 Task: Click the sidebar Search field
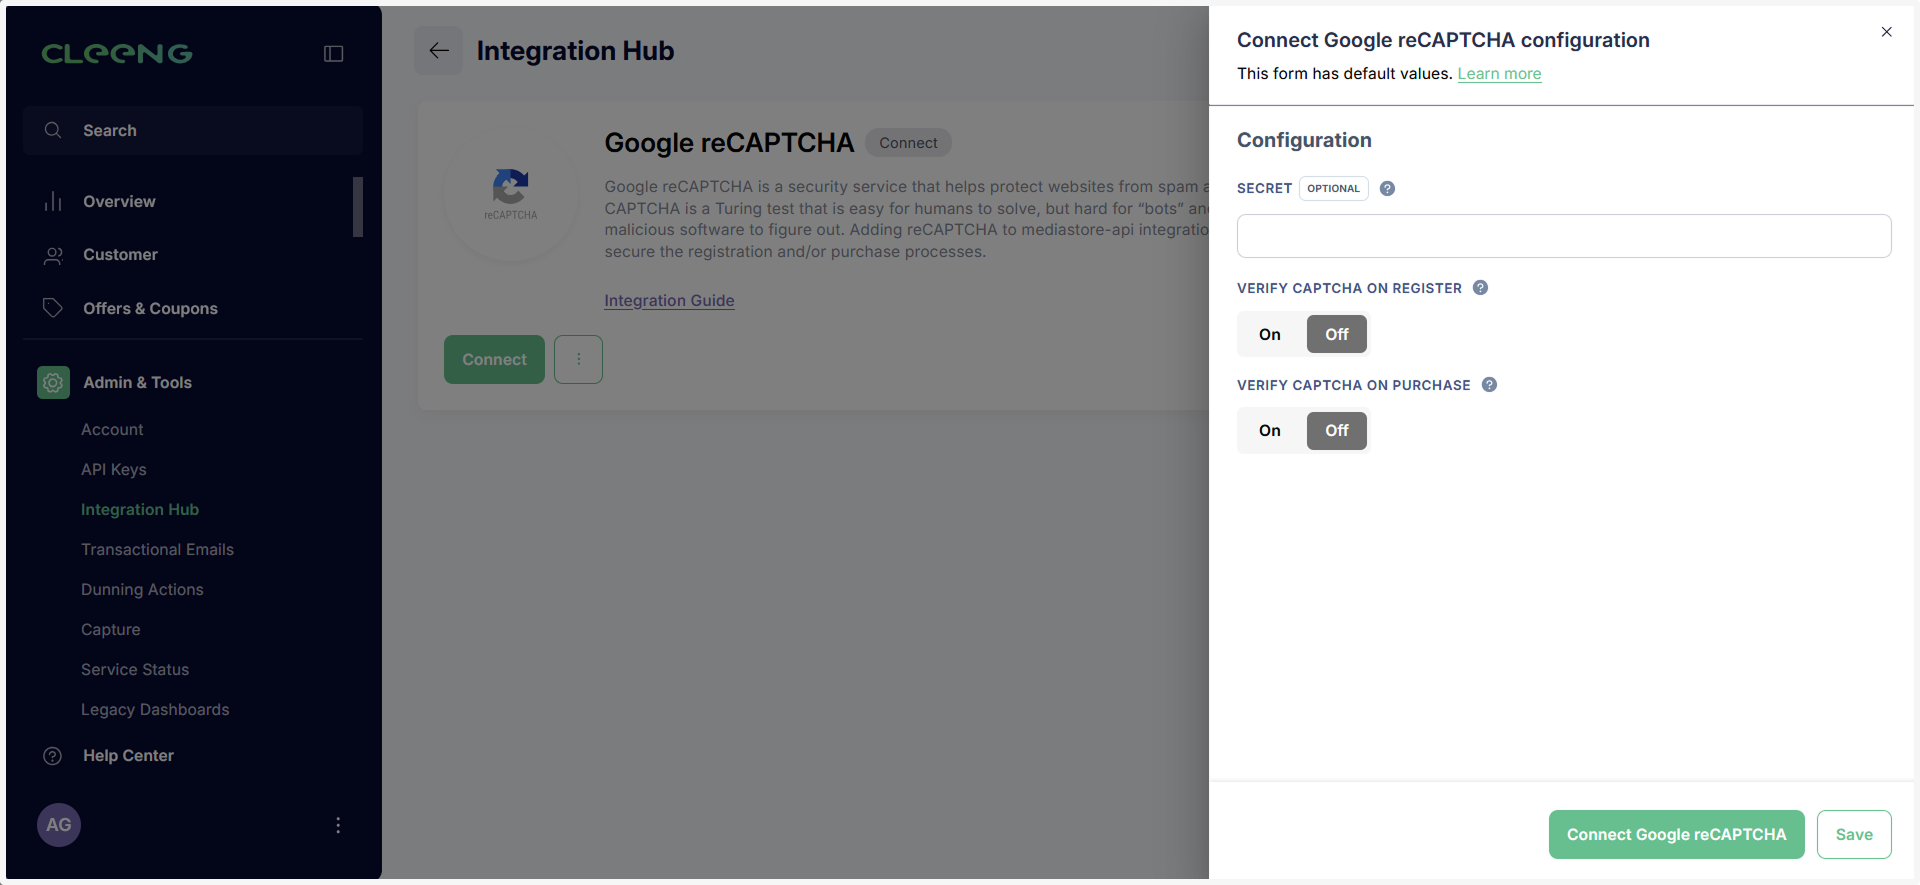[x=193, y=130]
